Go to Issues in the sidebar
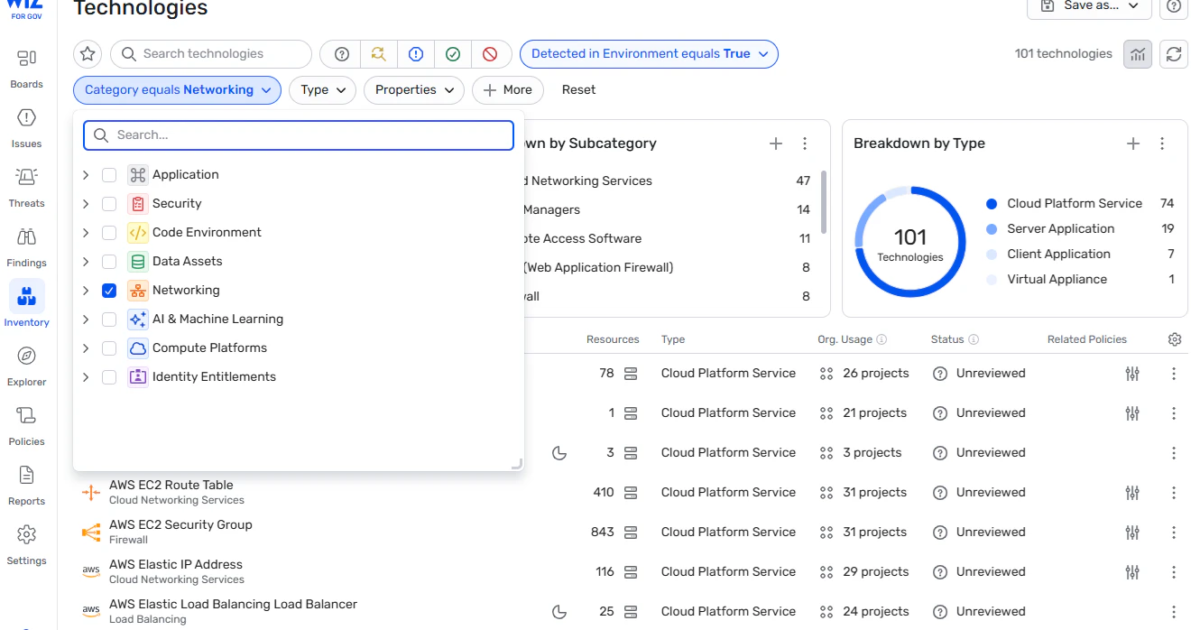The image size is (1200, 630). click(27, 127)
